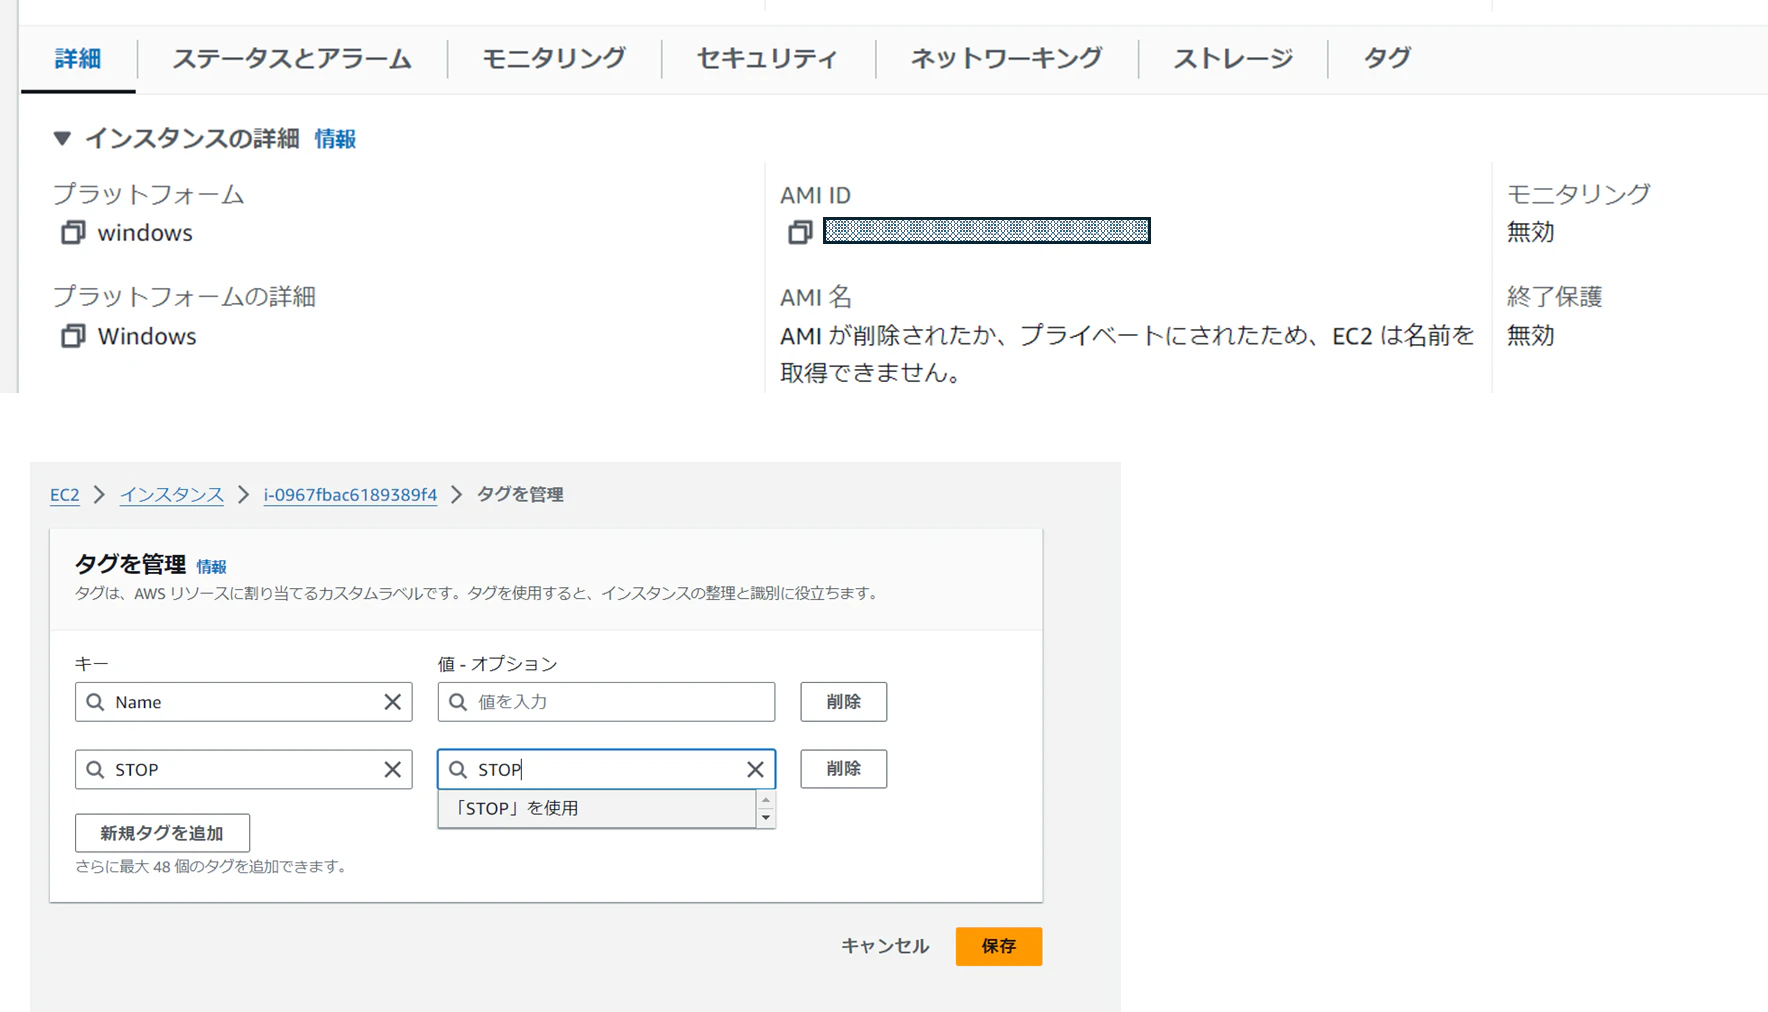
Task: Click search icon in STOP key field
Action: point(95,769)
